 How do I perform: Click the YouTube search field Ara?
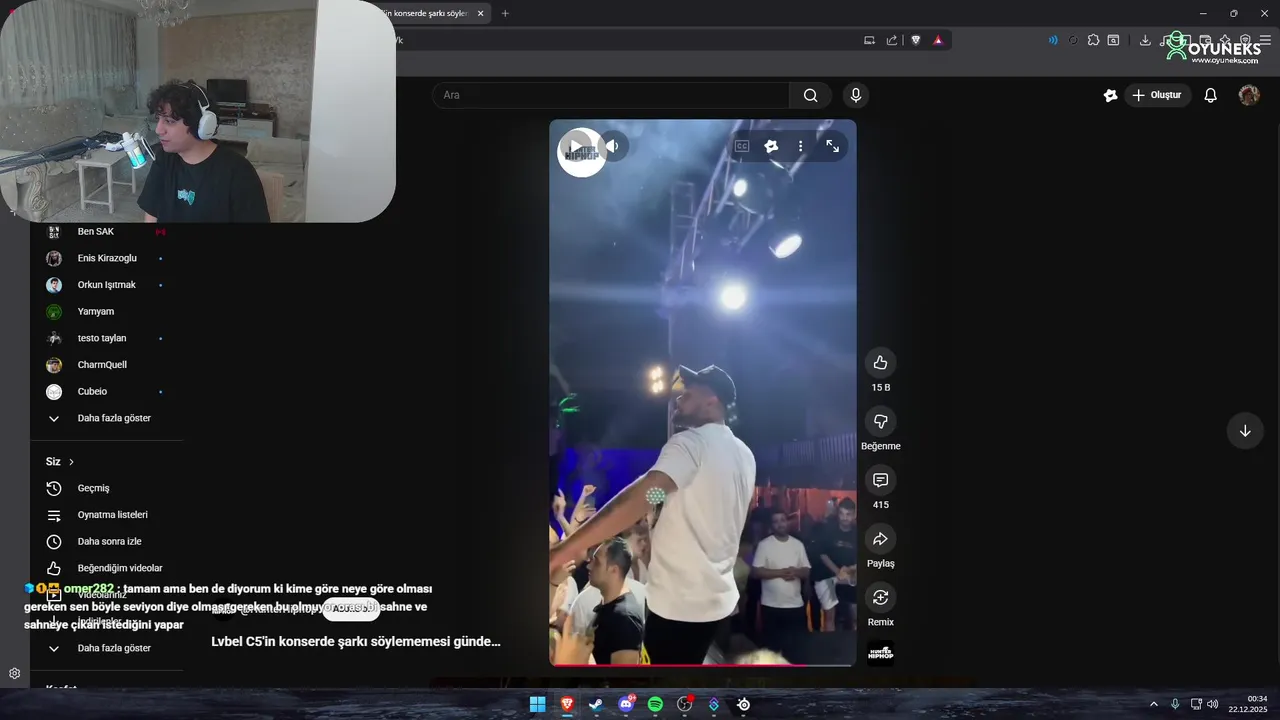point(610,95)
